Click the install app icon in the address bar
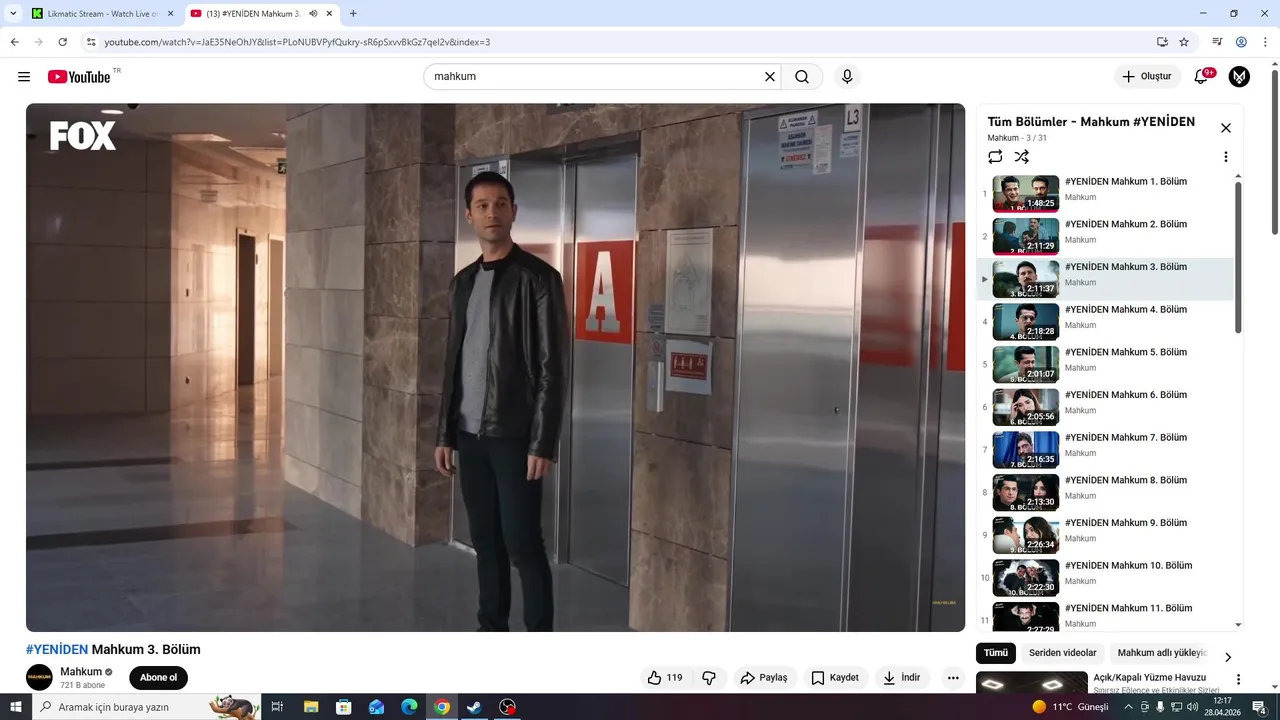The width and height of the screenshot is (1280, 720). pos(1162,42)
